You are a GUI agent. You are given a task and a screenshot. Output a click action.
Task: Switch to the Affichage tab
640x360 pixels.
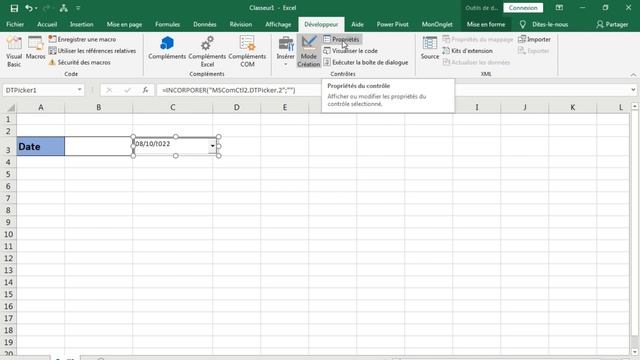278,24
